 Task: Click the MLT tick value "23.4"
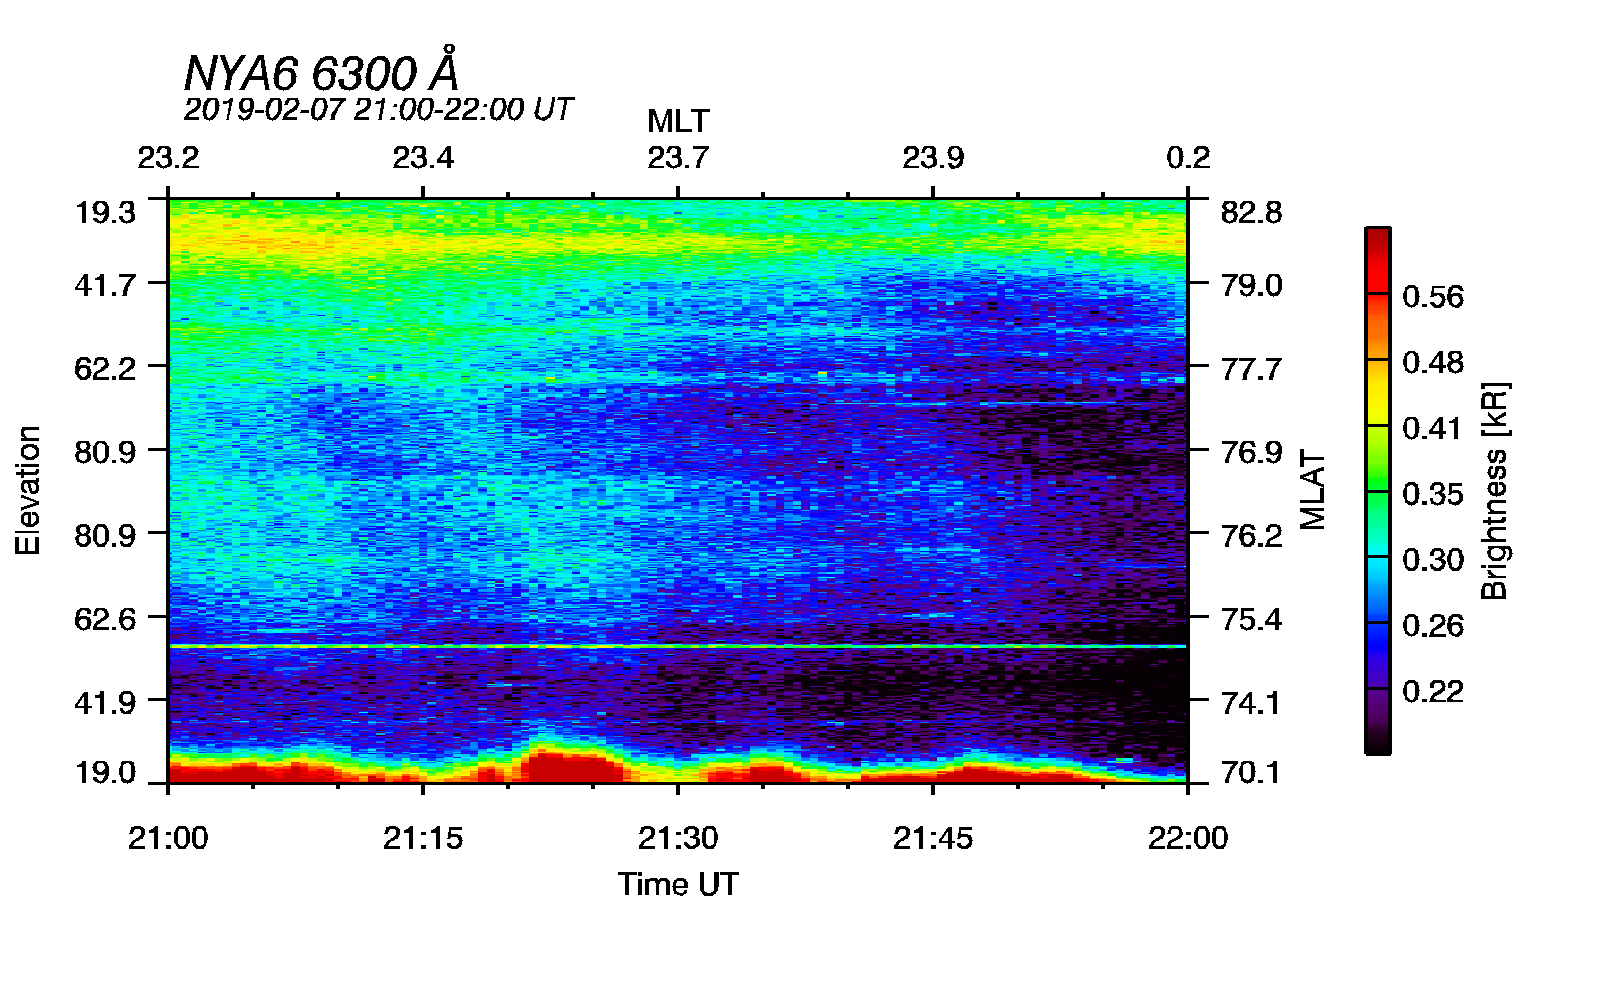[423, 157]
